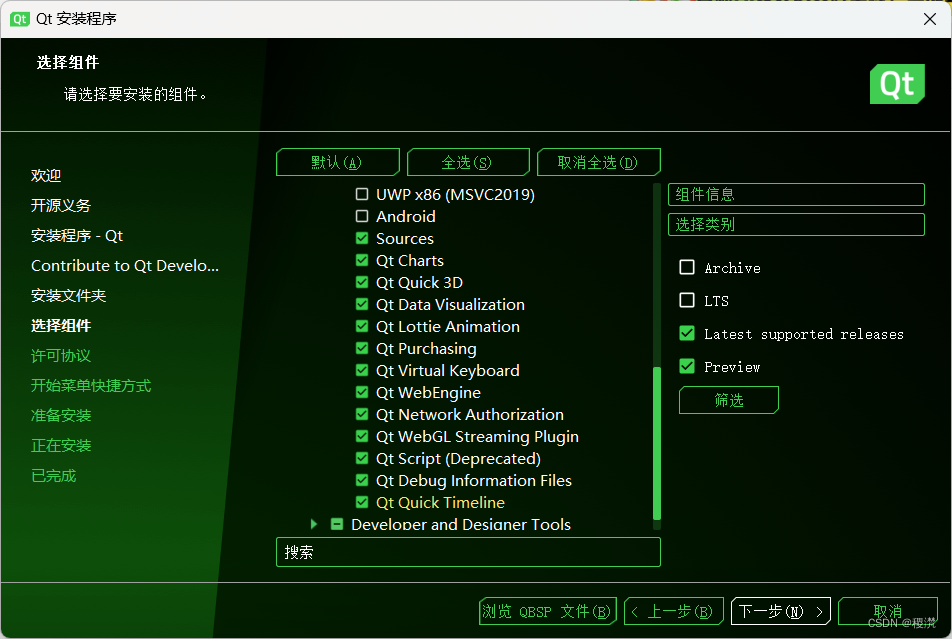Viewport: 952px width, 639px height.
Task: Enable the LTS category checkbox
Action: [x=687, y=300]
